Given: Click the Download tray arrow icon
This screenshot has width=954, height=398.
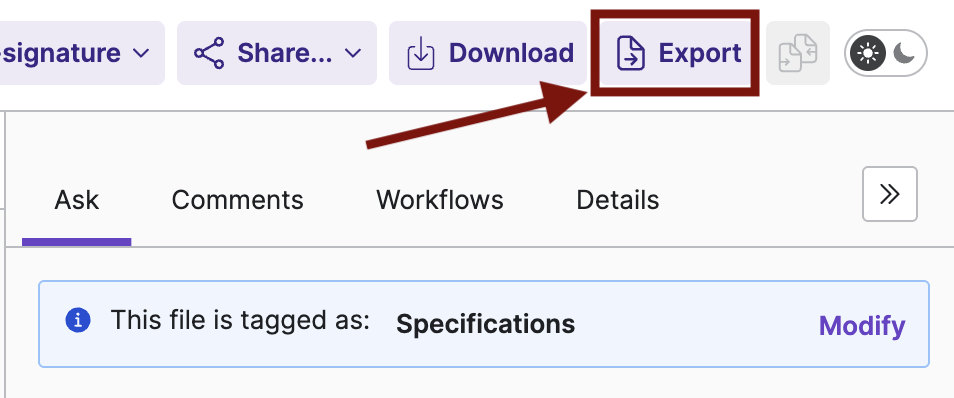Looking at the screenshot, I should pos(421,54).
